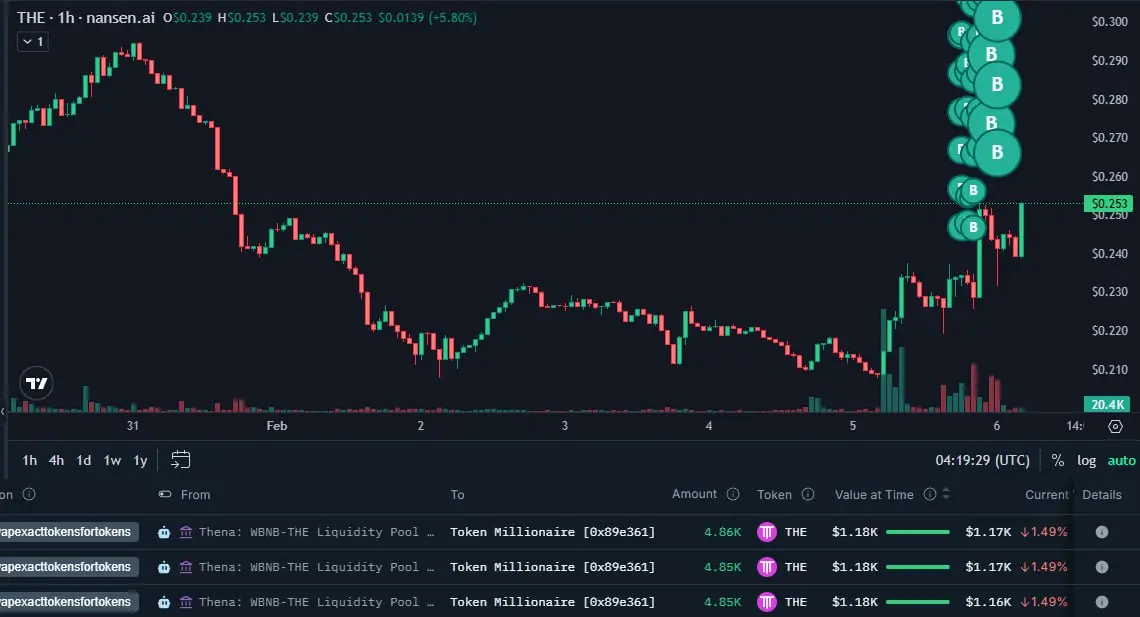Click the From column header
This screenshot has width=1140, height=617.
coord(195,495)
